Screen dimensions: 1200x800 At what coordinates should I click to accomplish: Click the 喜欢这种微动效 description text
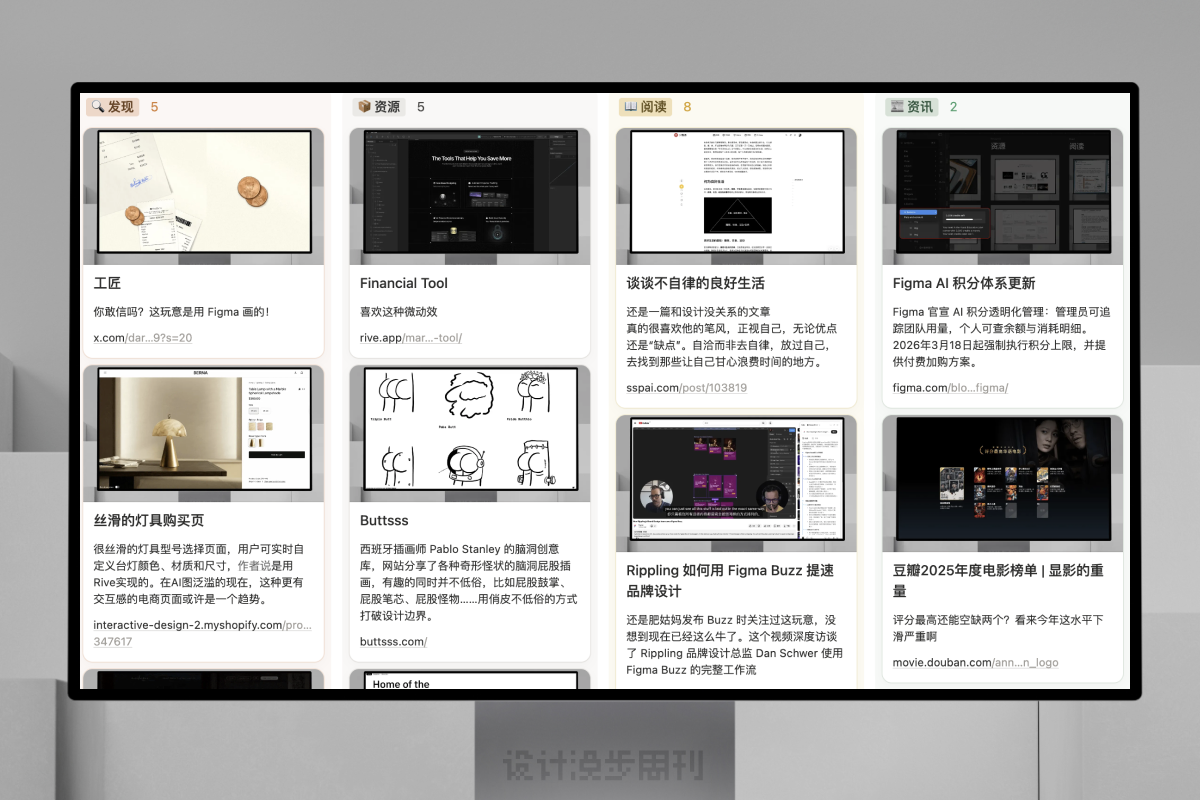tap(399, 312)
